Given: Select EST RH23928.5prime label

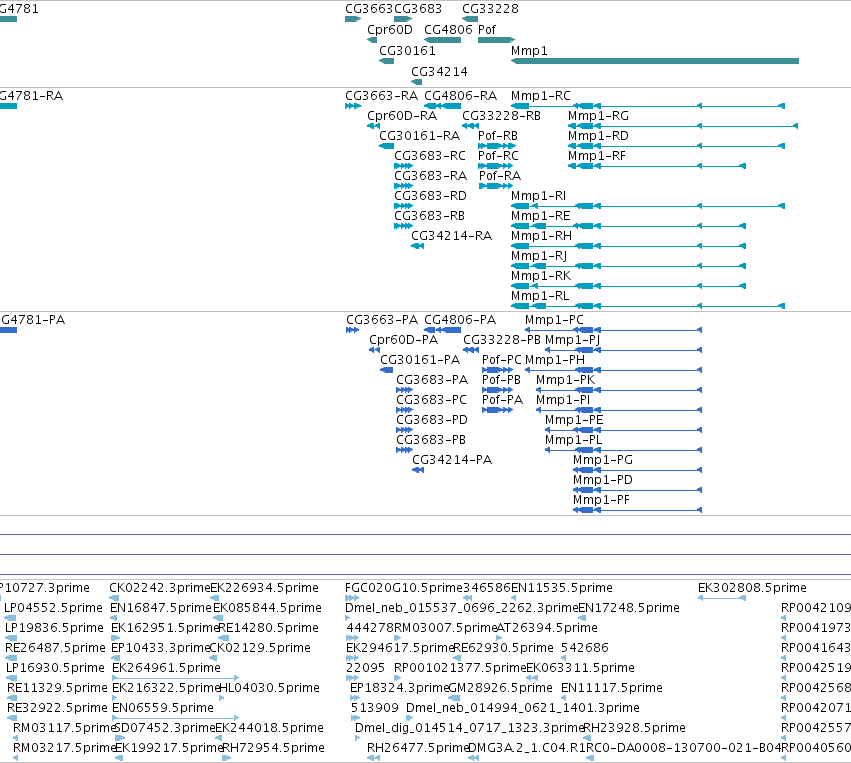Looking at the screenshot, I should click(634, 728).
